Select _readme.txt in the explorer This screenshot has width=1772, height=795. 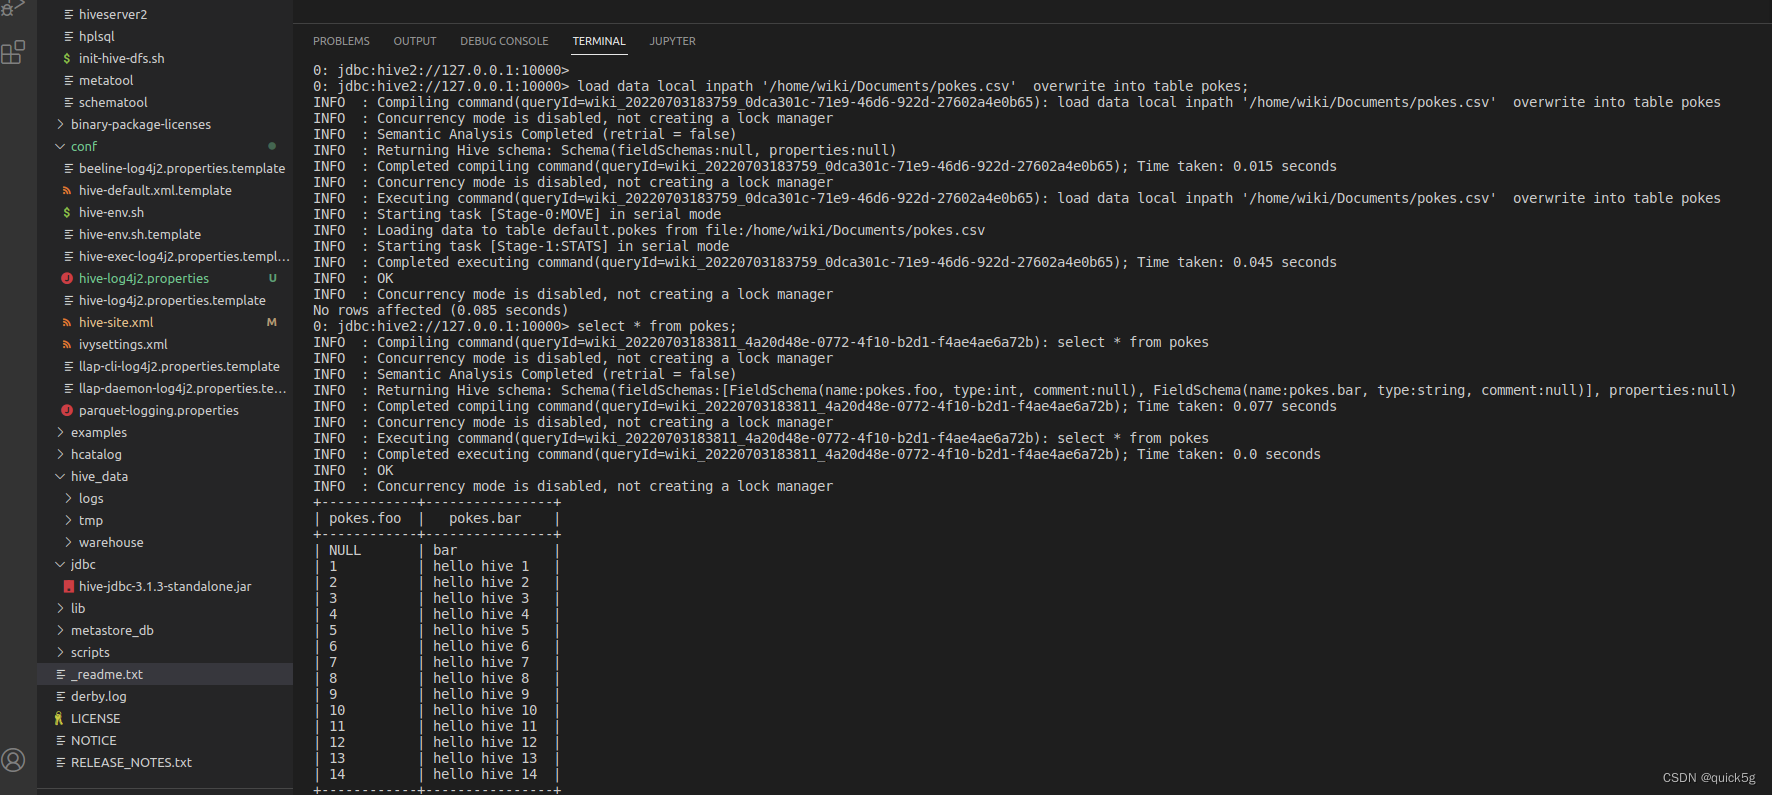point(165,675)
